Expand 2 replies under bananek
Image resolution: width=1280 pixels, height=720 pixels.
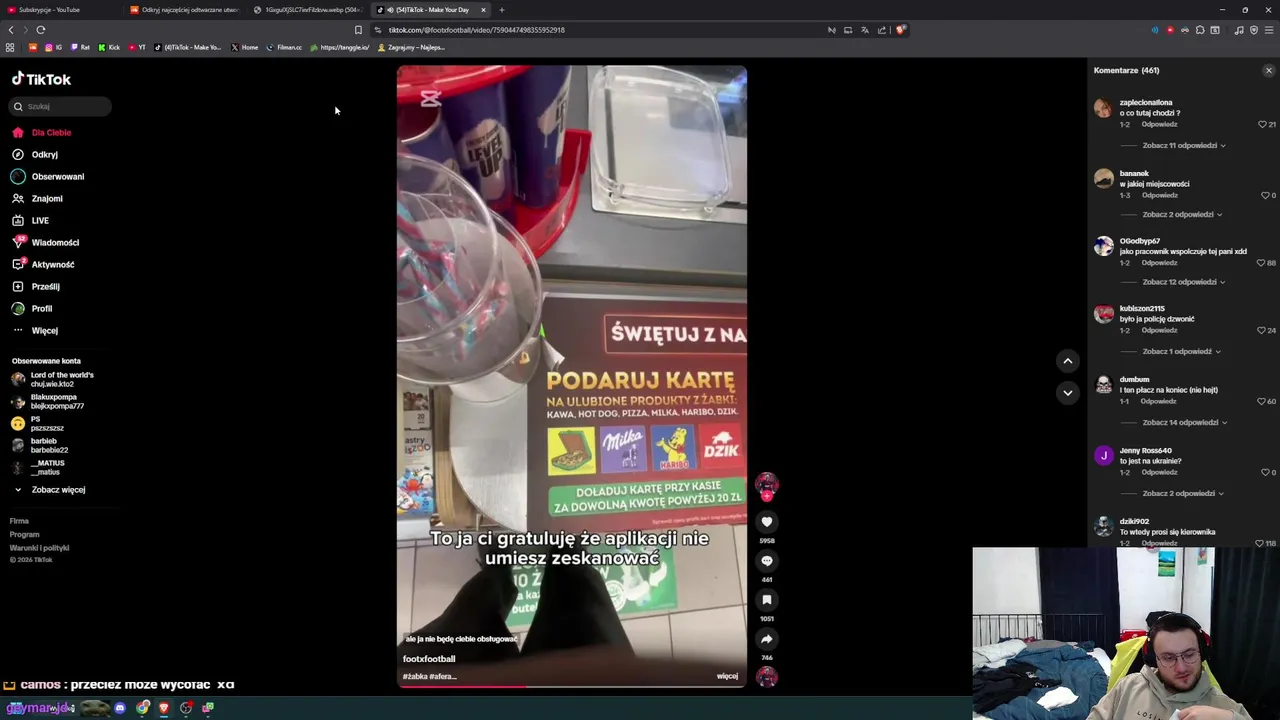point(1182,214)
